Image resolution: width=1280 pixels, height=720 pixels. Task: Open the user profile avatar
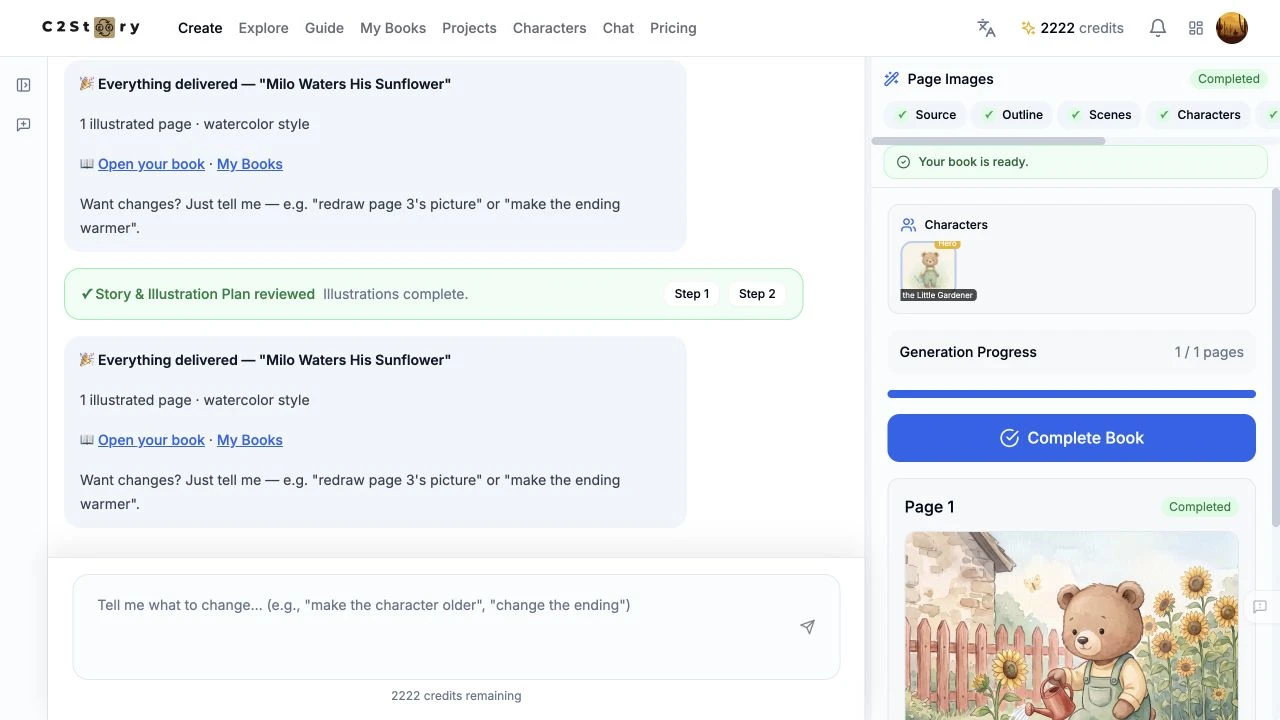(1232, 28)
